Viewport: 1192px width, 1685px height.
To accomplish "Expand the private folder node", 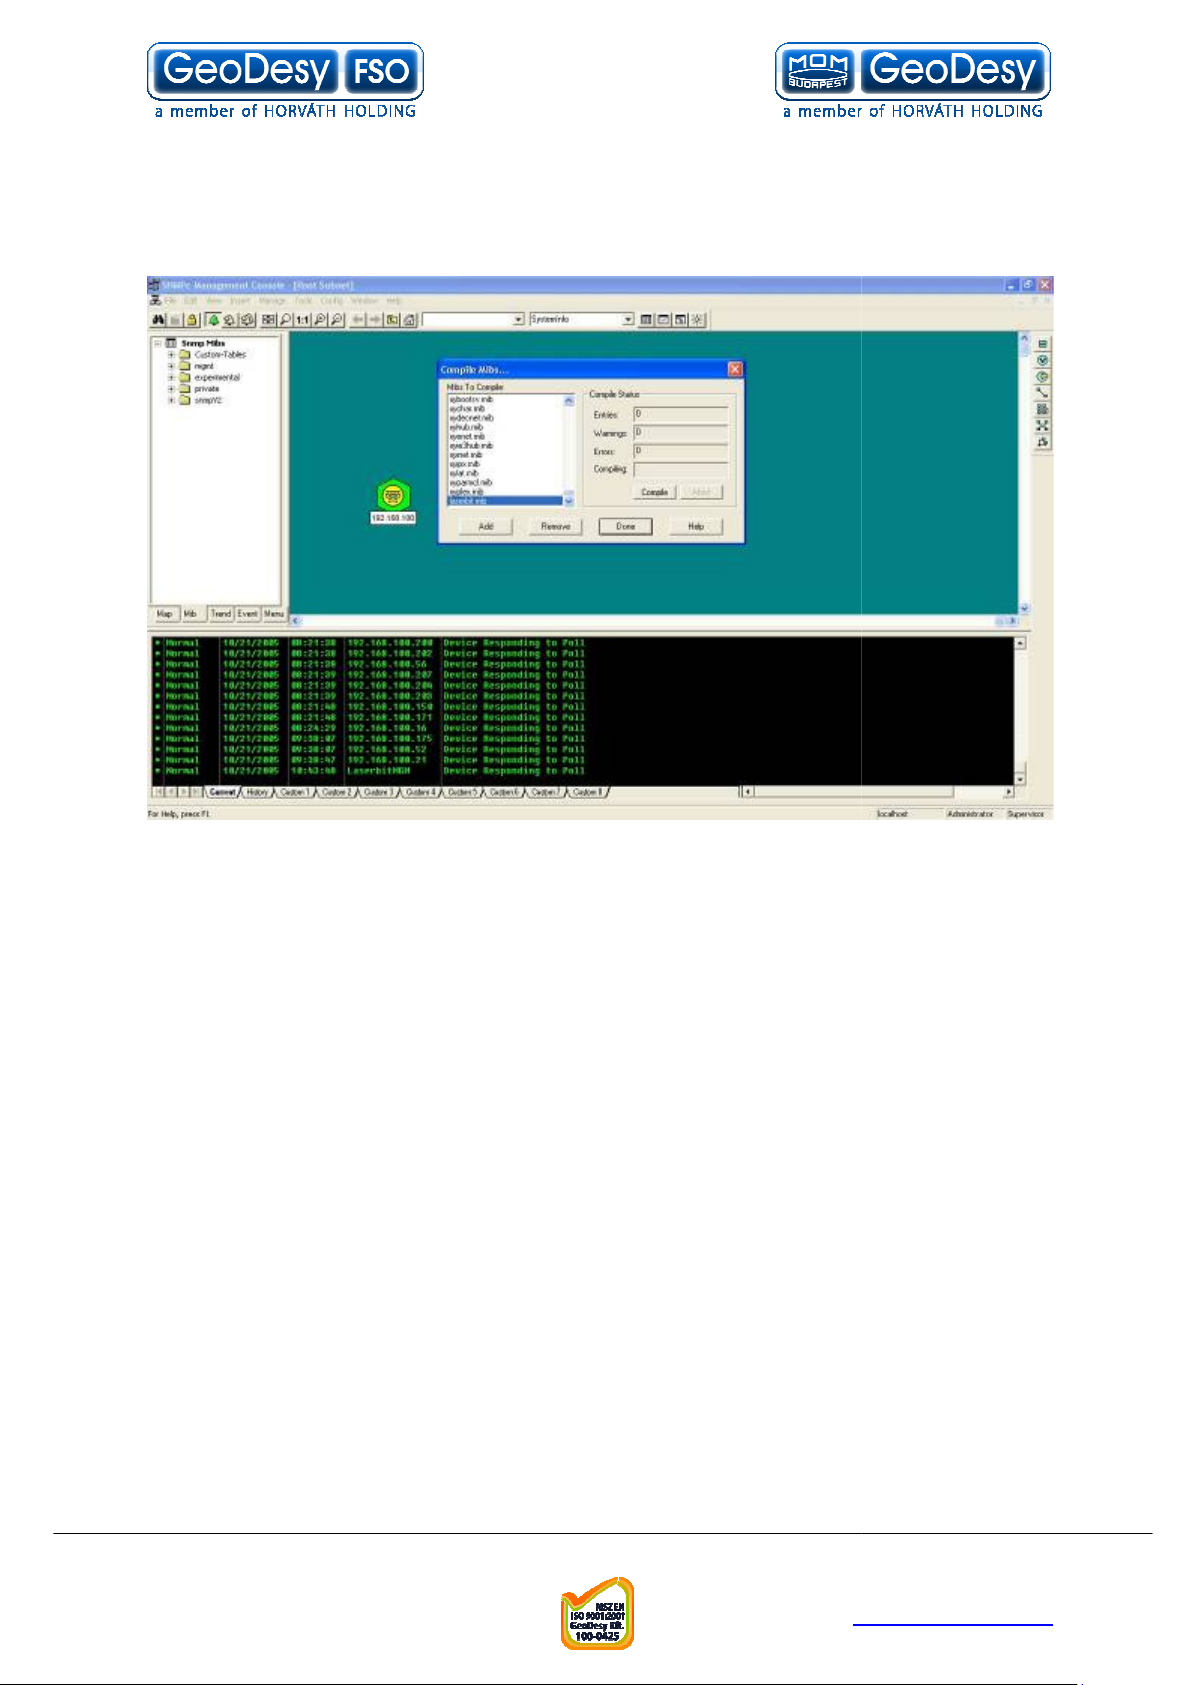I will [x=171, y=389].
